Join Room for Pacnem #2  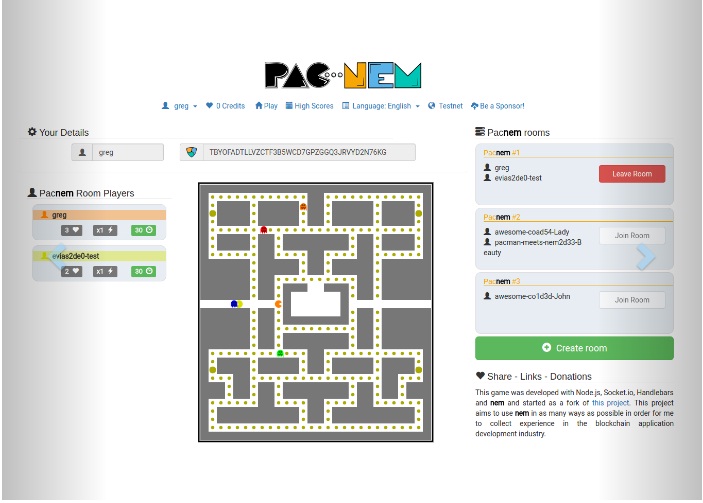[x=632, y=235]
